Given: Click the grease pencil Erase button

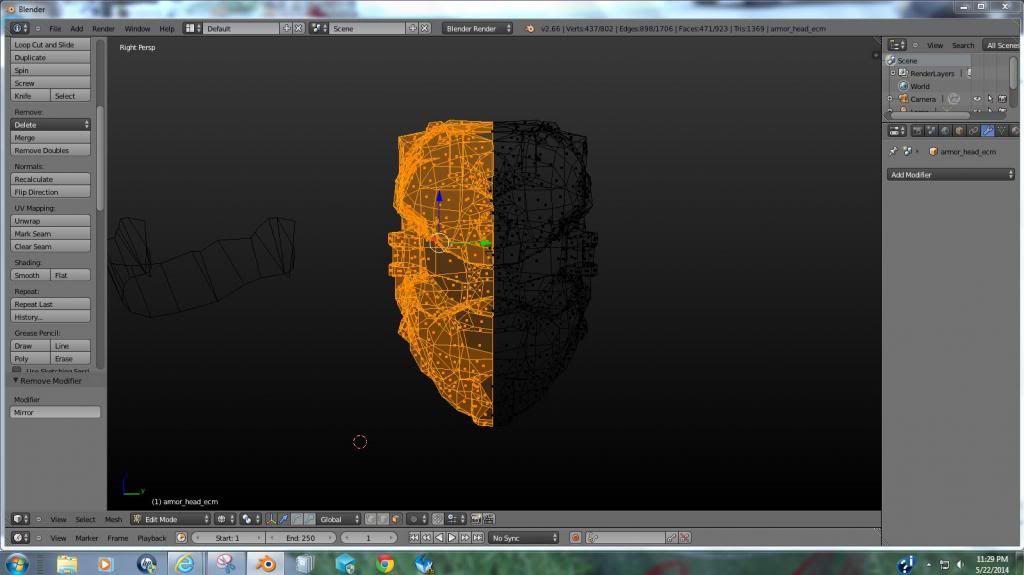Looking at the screenshot, I should (71, 359).
